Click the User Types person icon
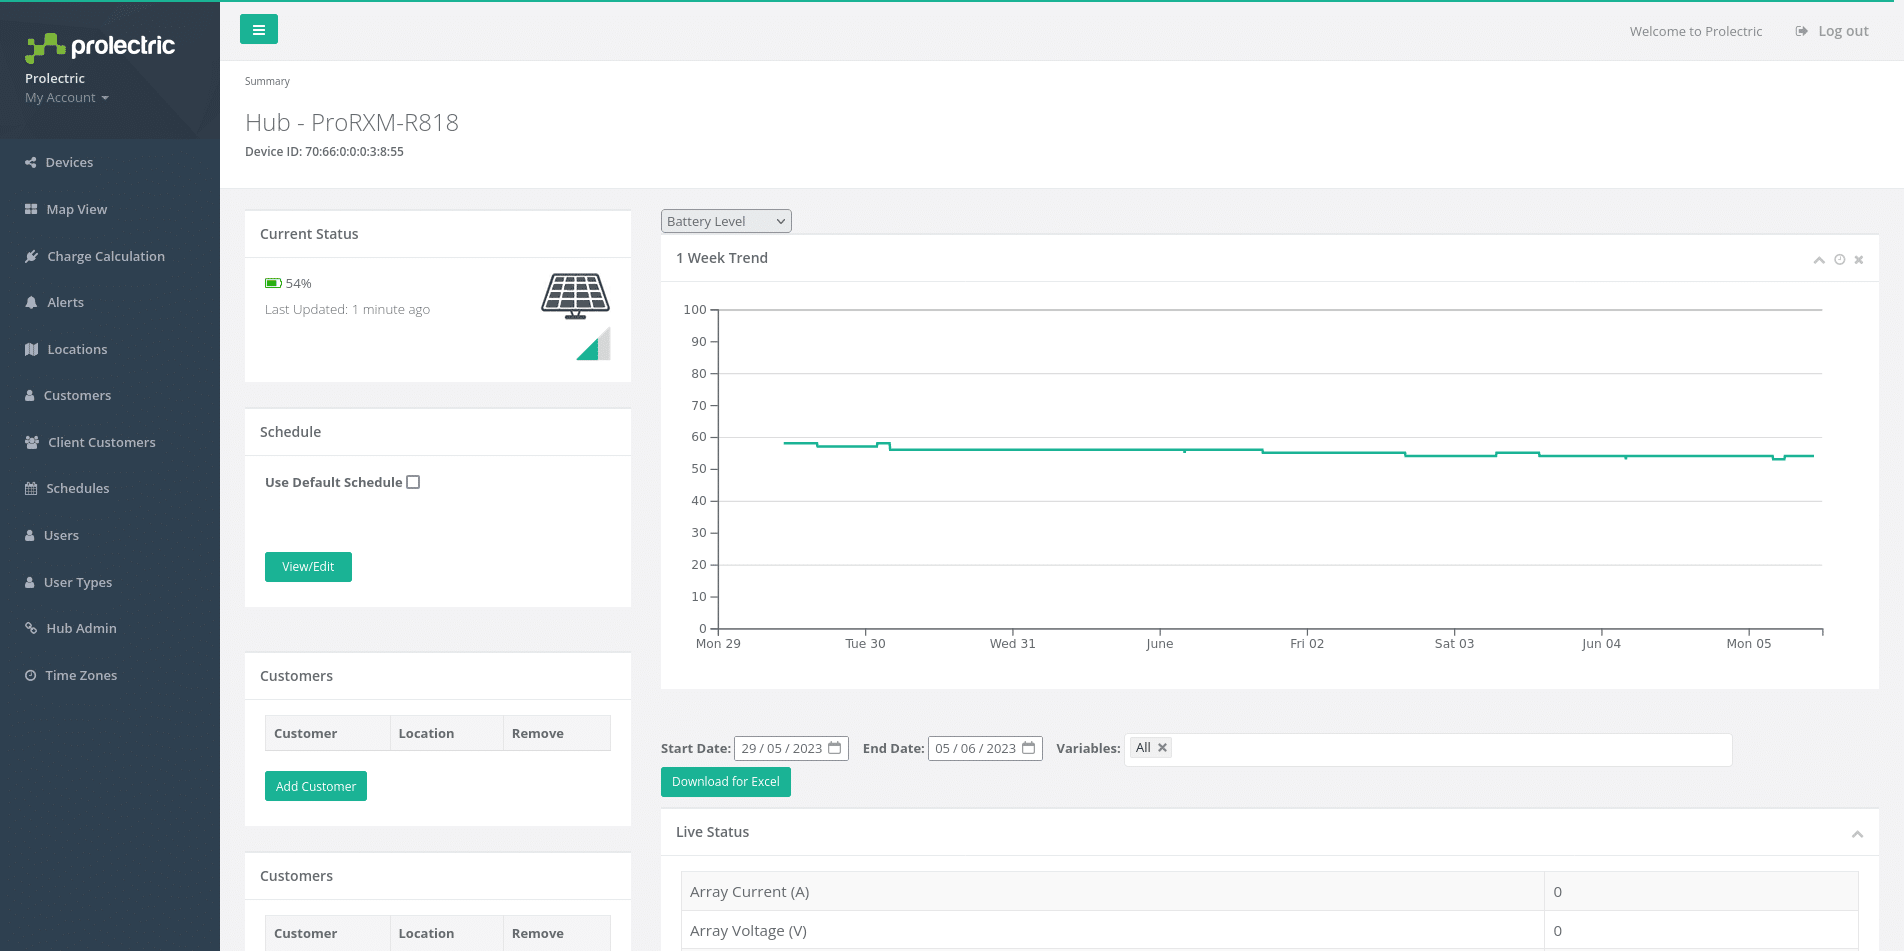This screenshot has height=951, width=1904. click(x=30, y=582)
